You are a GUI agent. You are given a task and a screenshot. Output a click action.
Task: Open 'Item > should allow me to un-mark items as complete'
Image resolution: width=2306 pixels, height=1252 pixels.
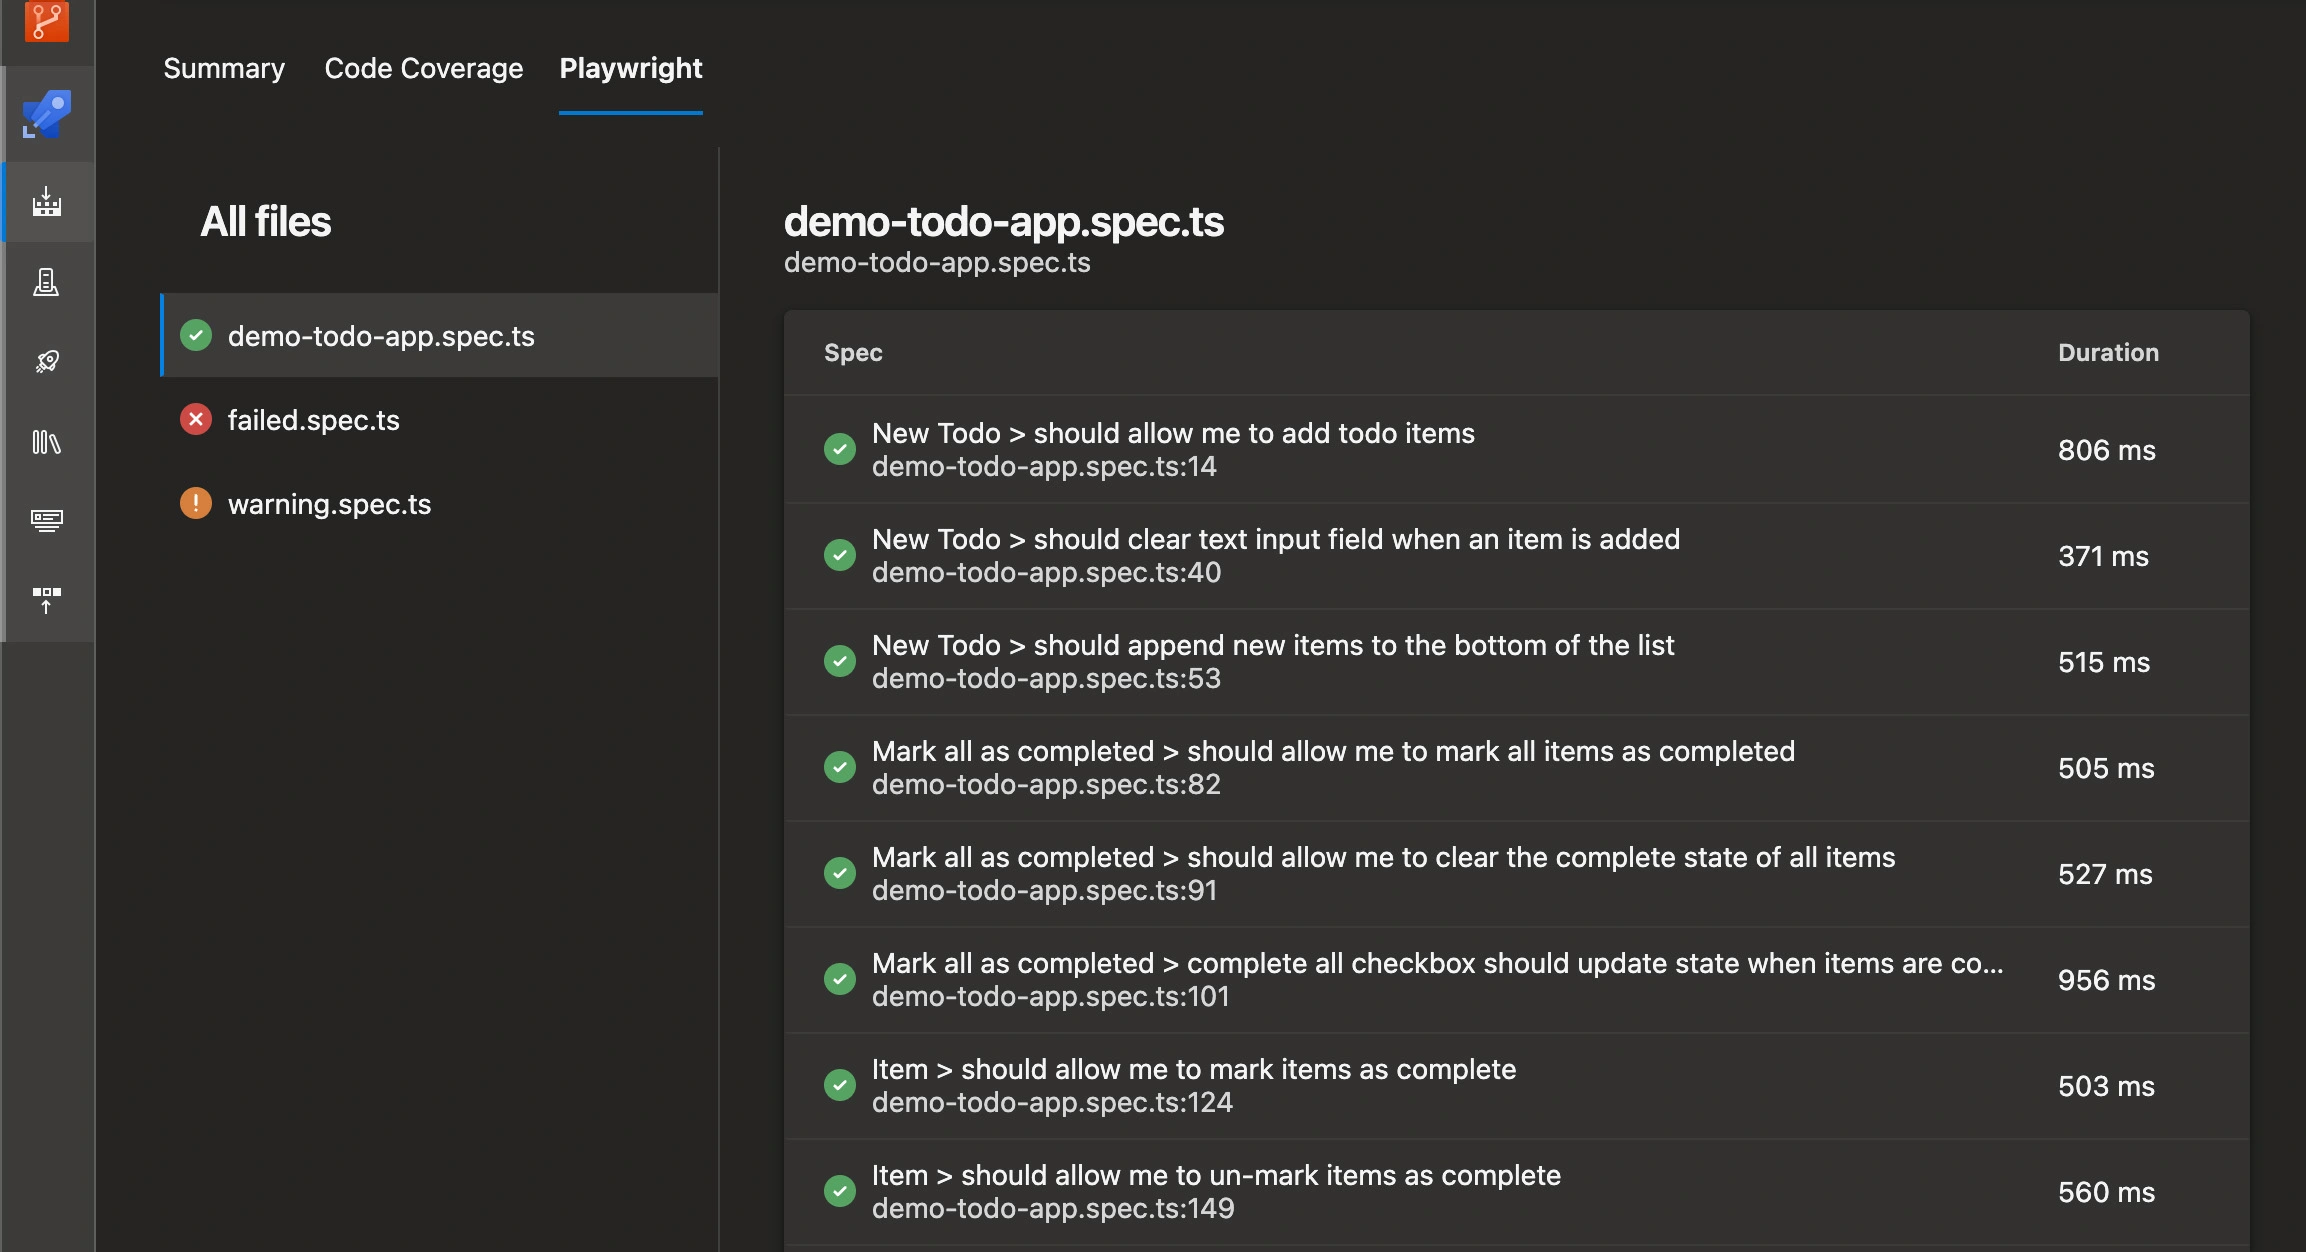tap(1216, 1175)
